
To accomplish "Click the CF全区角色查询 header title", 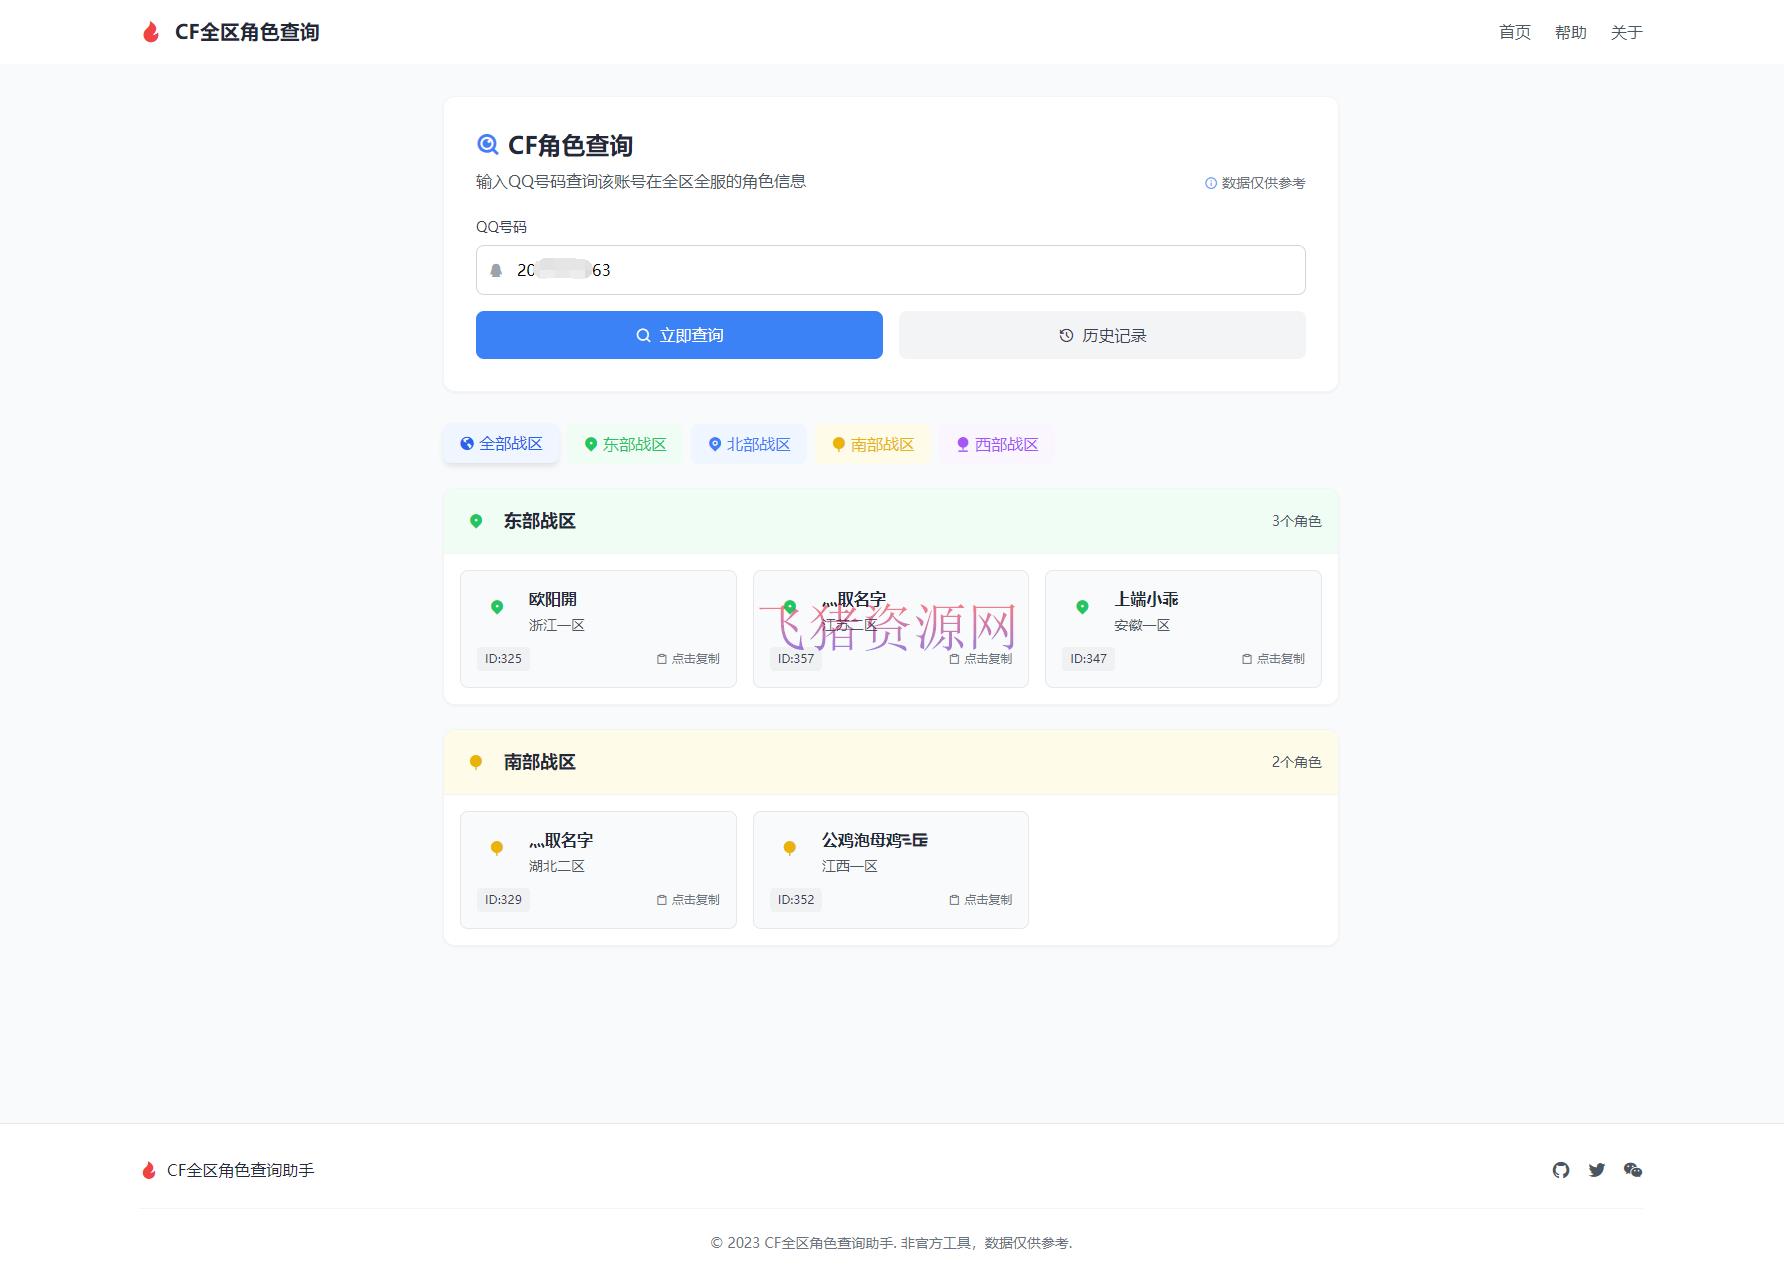I will [x=247, y=32].
